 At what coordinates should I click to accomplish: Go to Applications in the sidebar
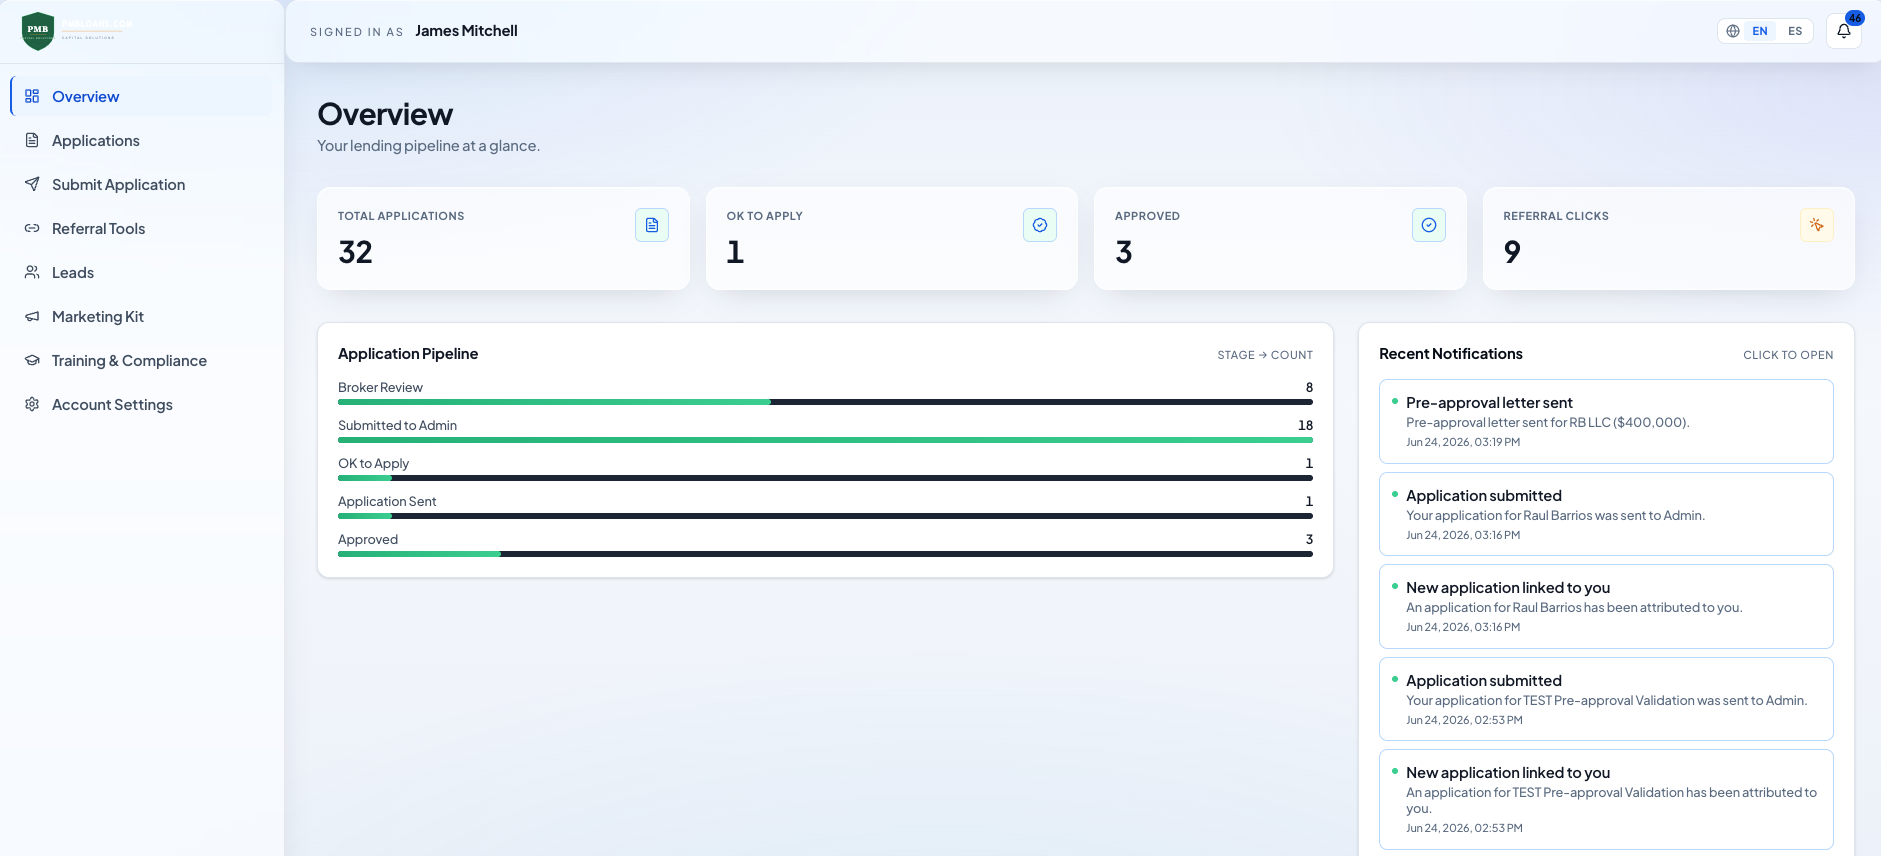click(141, 140)
